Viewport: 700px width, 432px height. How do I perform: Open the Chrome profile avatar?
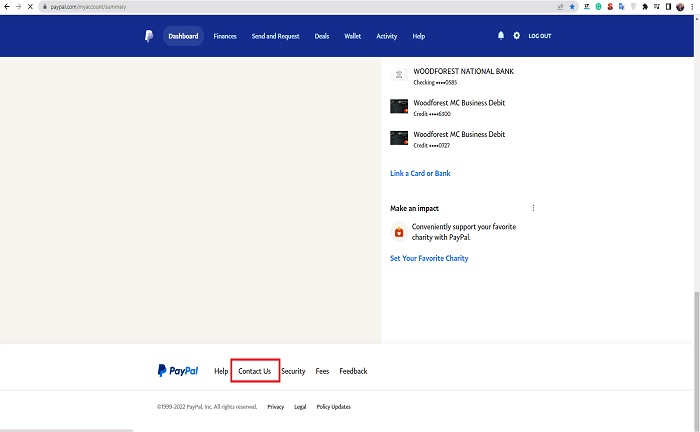[x=680, y=7]
